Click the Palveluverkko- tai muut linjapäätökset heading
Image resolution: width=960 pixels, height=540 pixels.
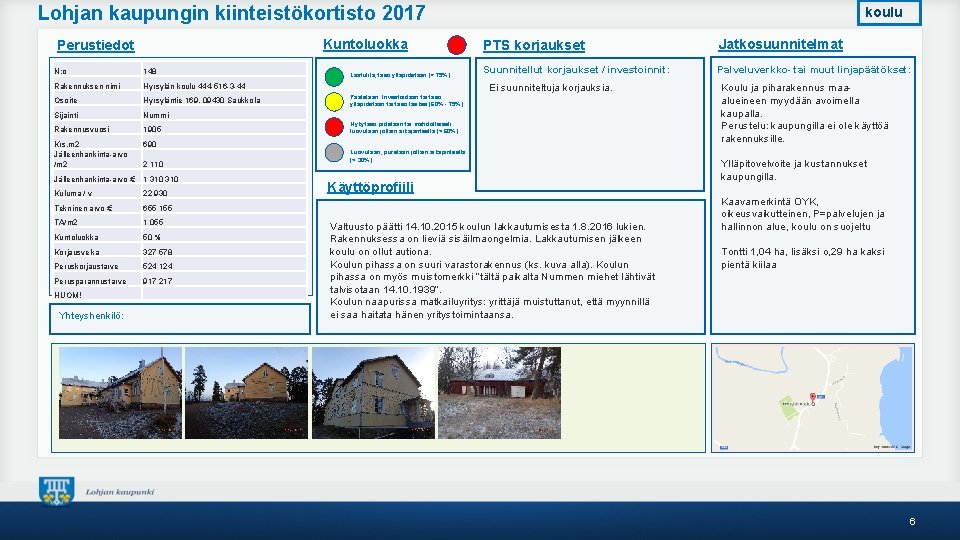click(x=814, y=70)
